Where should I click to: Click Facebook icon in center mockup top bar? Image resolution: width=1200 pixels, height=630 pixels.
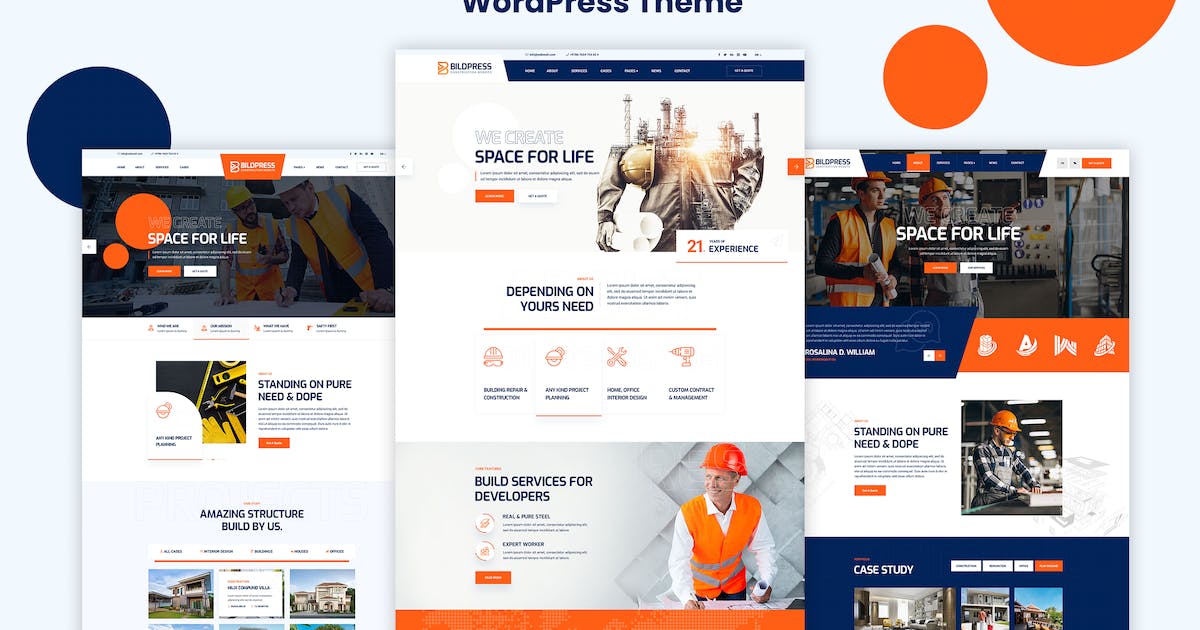tap(719, 55)
